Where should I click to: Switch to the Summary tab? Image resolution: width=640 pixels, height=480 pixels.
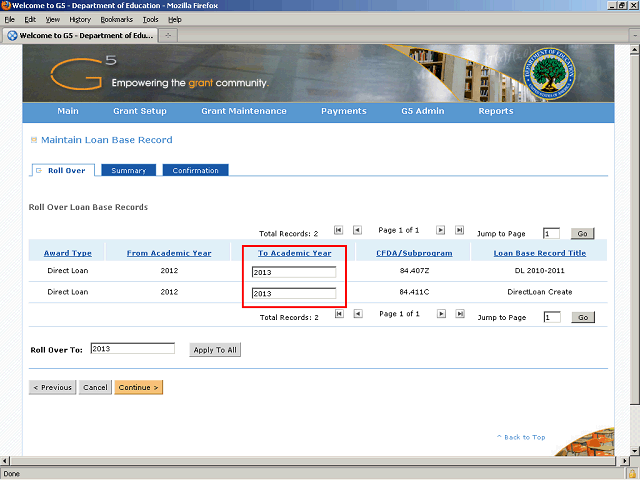click(x=129, y=170)
